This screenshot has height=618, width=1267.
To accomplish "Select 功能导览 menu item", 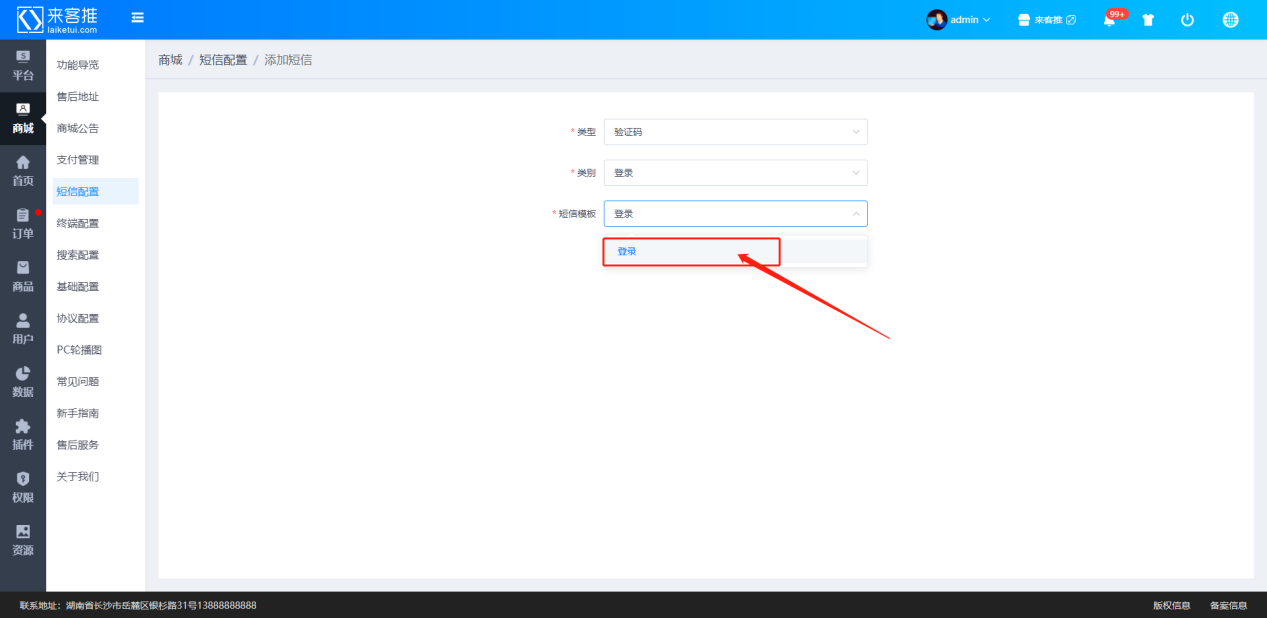I will [95, 65].
